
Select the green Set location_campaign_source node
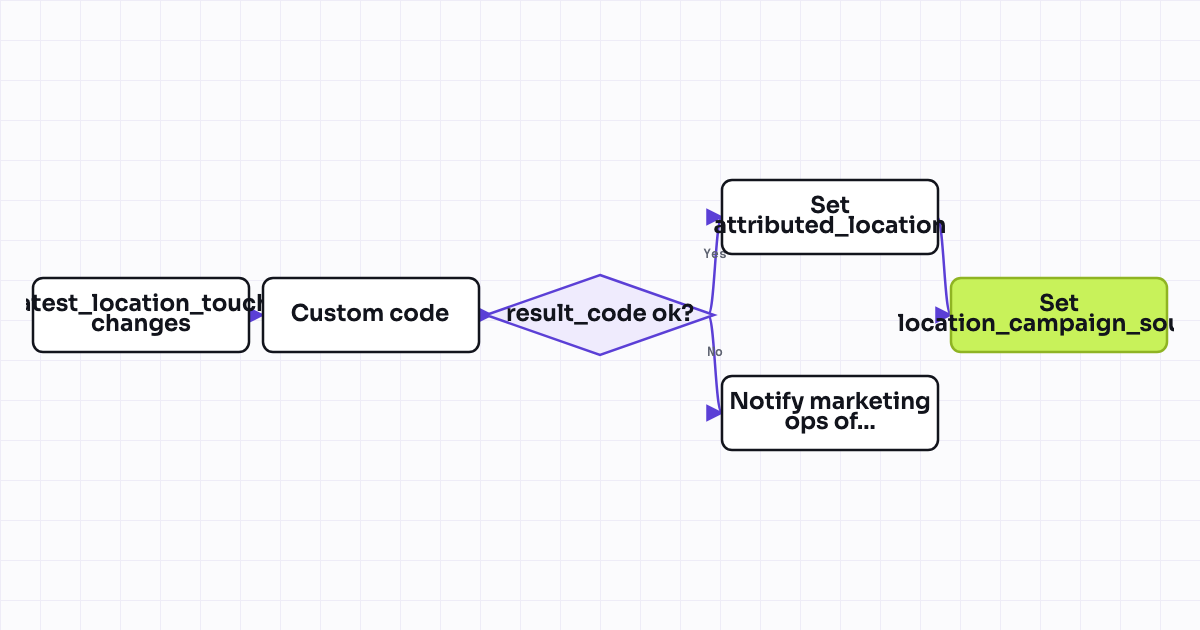[x=1059, y=315]
